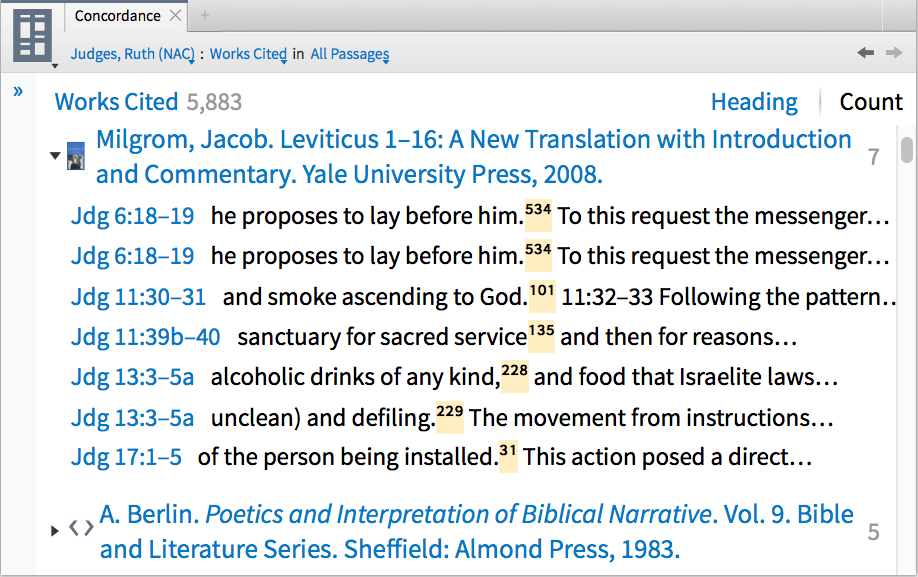Navigate back with left arrow
The height and width of the screenshot is (577, 918).
866,53
